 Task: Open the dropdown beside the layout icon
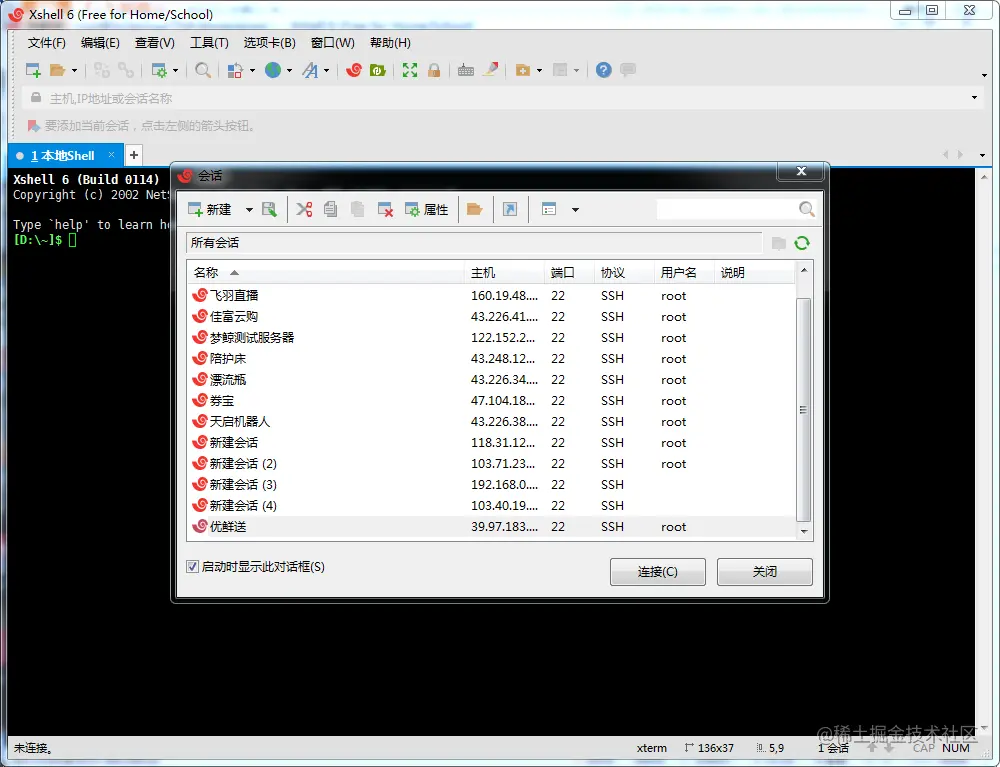pyautogui.click(x=253, y=70)
